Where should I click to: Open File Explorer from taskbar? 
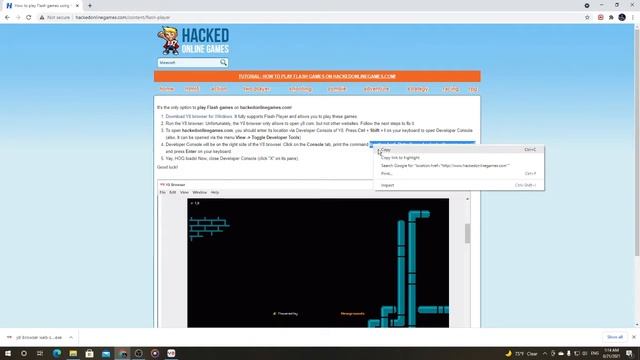(x=73, y=353)
